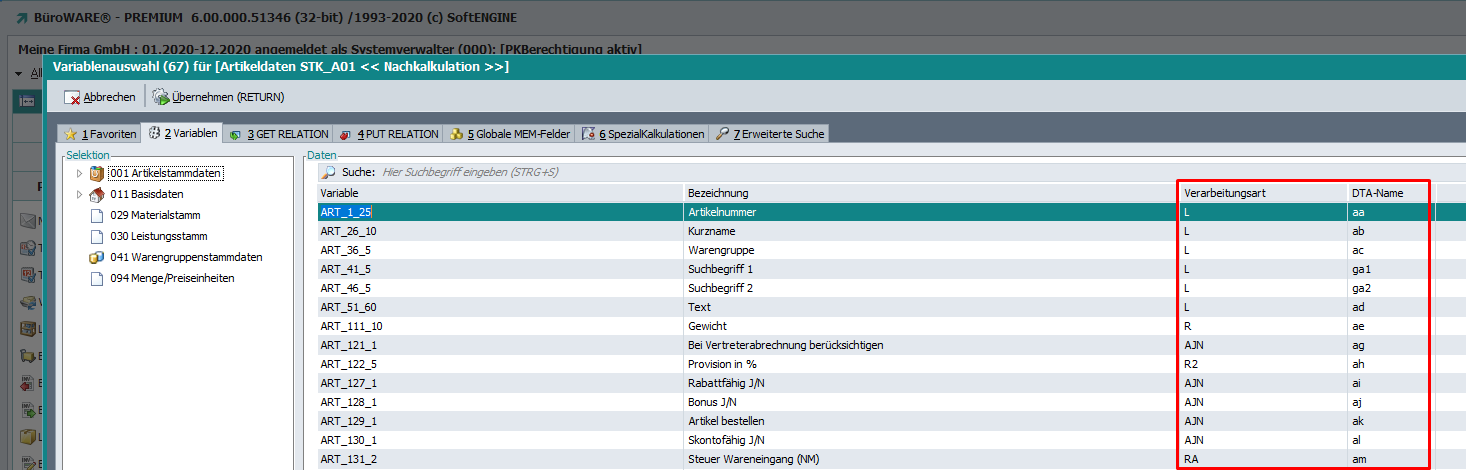Screen dimensions: 1466x470
Task: Select the 001 Artikelstammdaten folder icon
Action: pyautogui.click(x=97, y=174)
